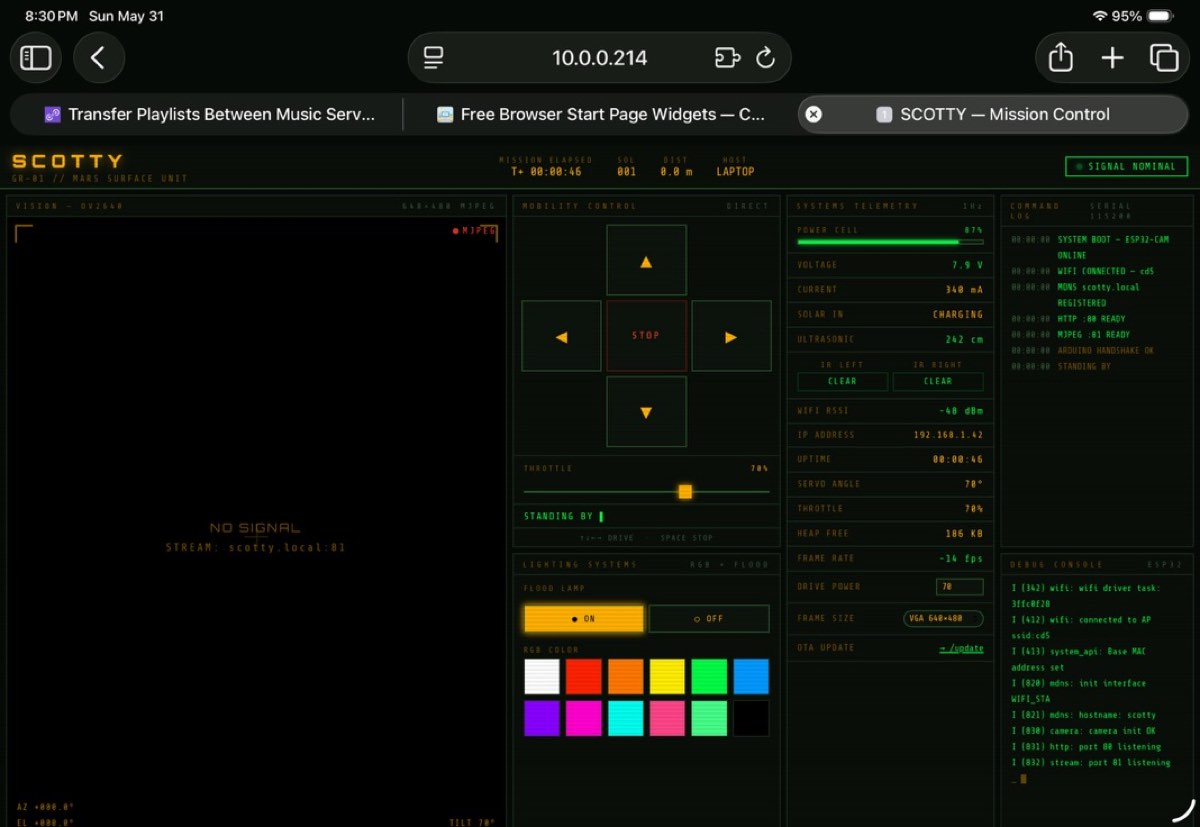Click the SIGNAL NOMINAL status badge
The width and height of the screenshot is (1200, 827).
pos(1127,167)
